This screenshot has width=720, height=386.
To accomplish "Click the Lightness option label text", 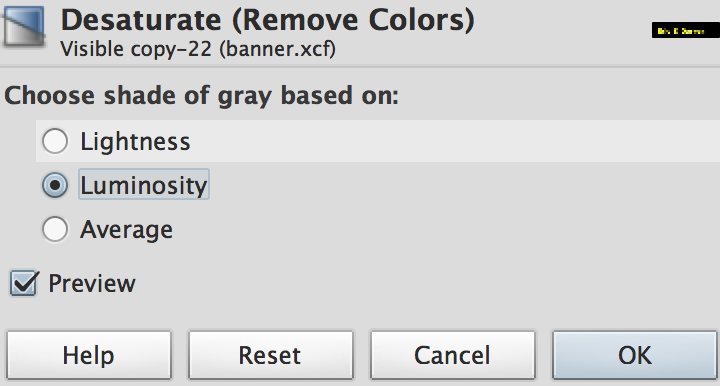I will (x=135, y=141).
